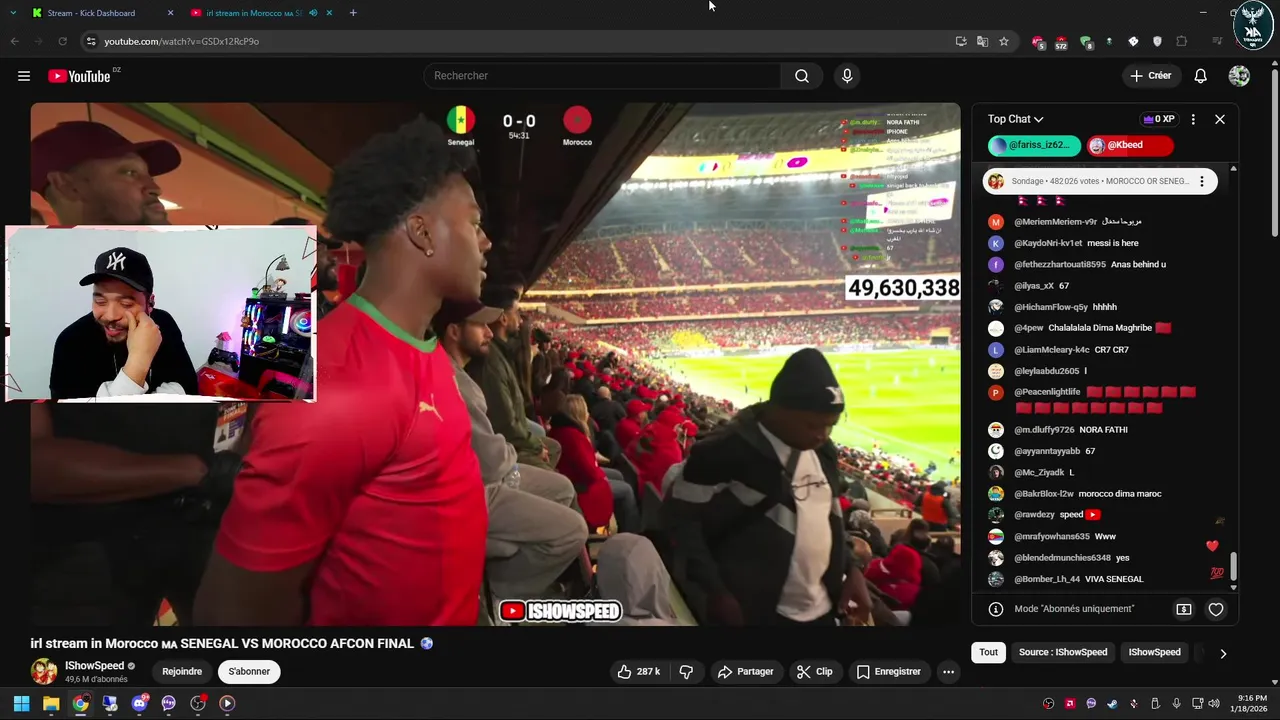Click @rawdezy chat author name

pyautogui.click(x=1034, y=515)
